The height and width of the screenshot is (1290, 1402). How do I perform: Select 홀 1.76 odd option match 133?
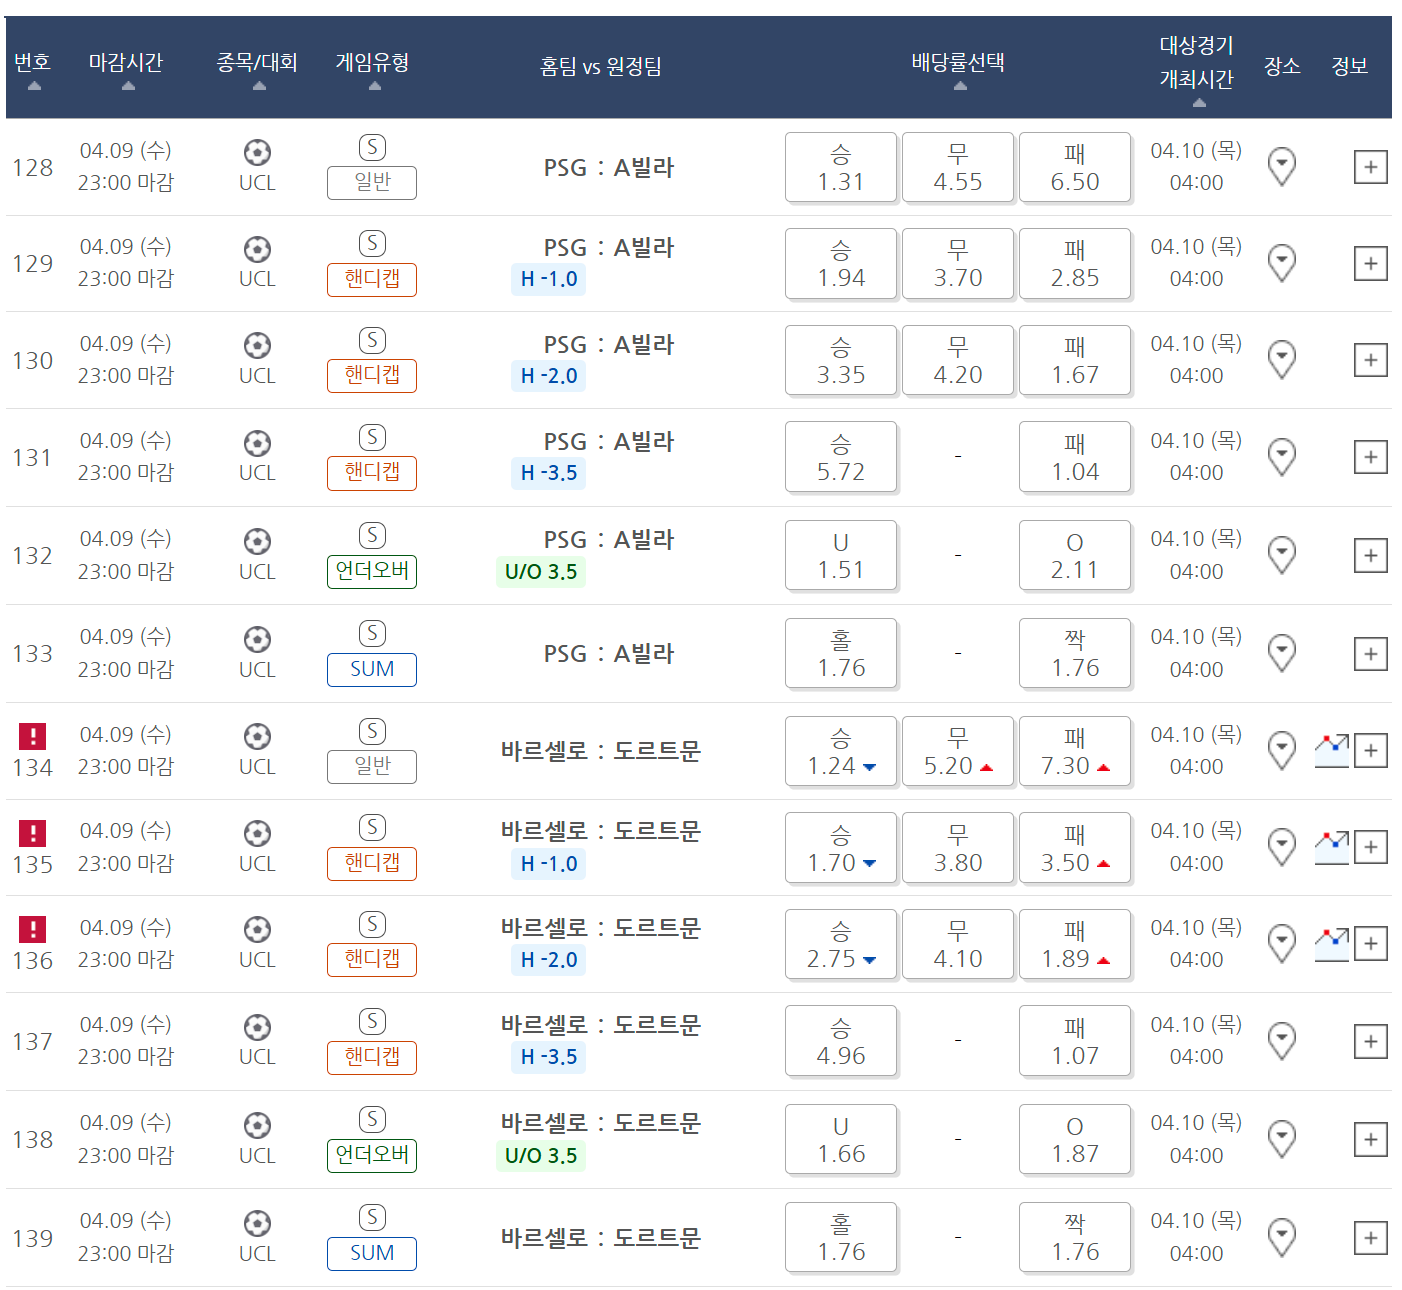(x=841, y=653)
